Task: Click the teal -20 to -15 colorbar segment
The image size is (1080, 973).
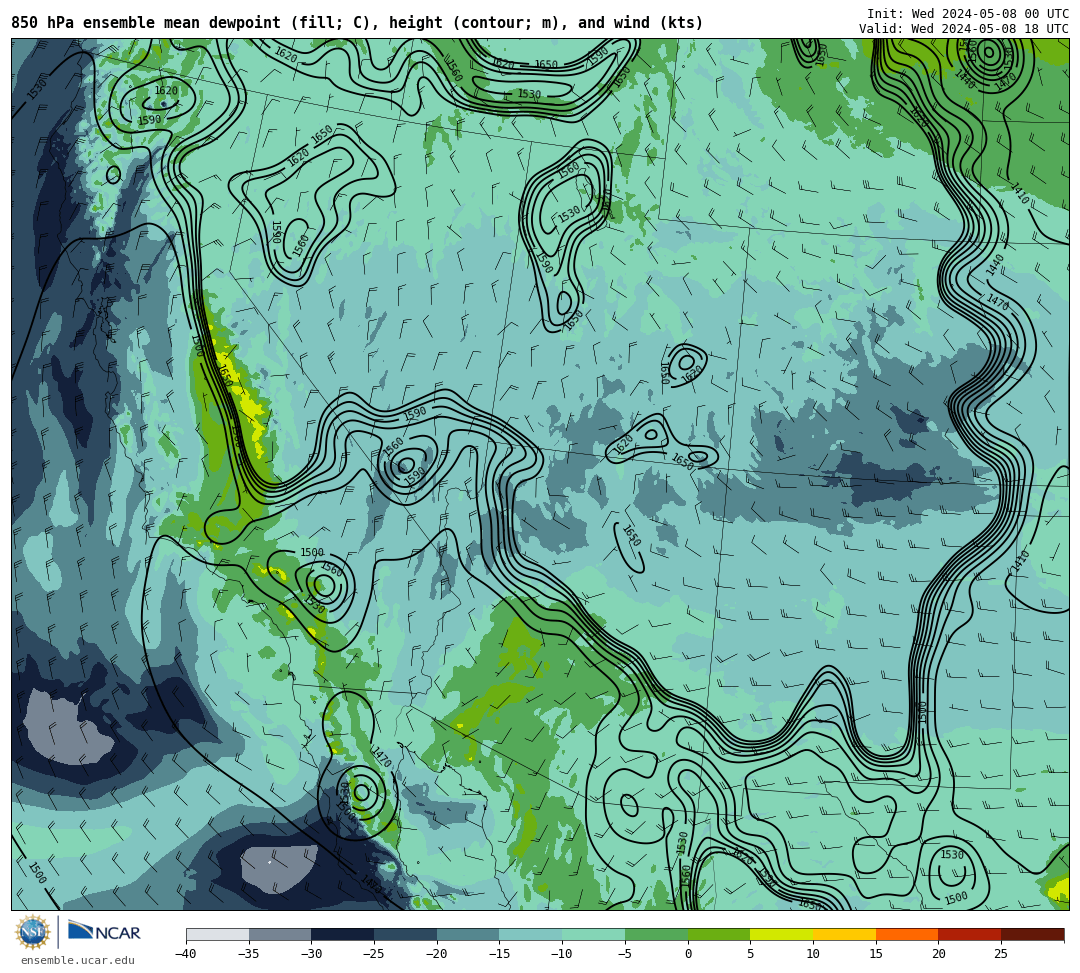Action: pos(468,934)
